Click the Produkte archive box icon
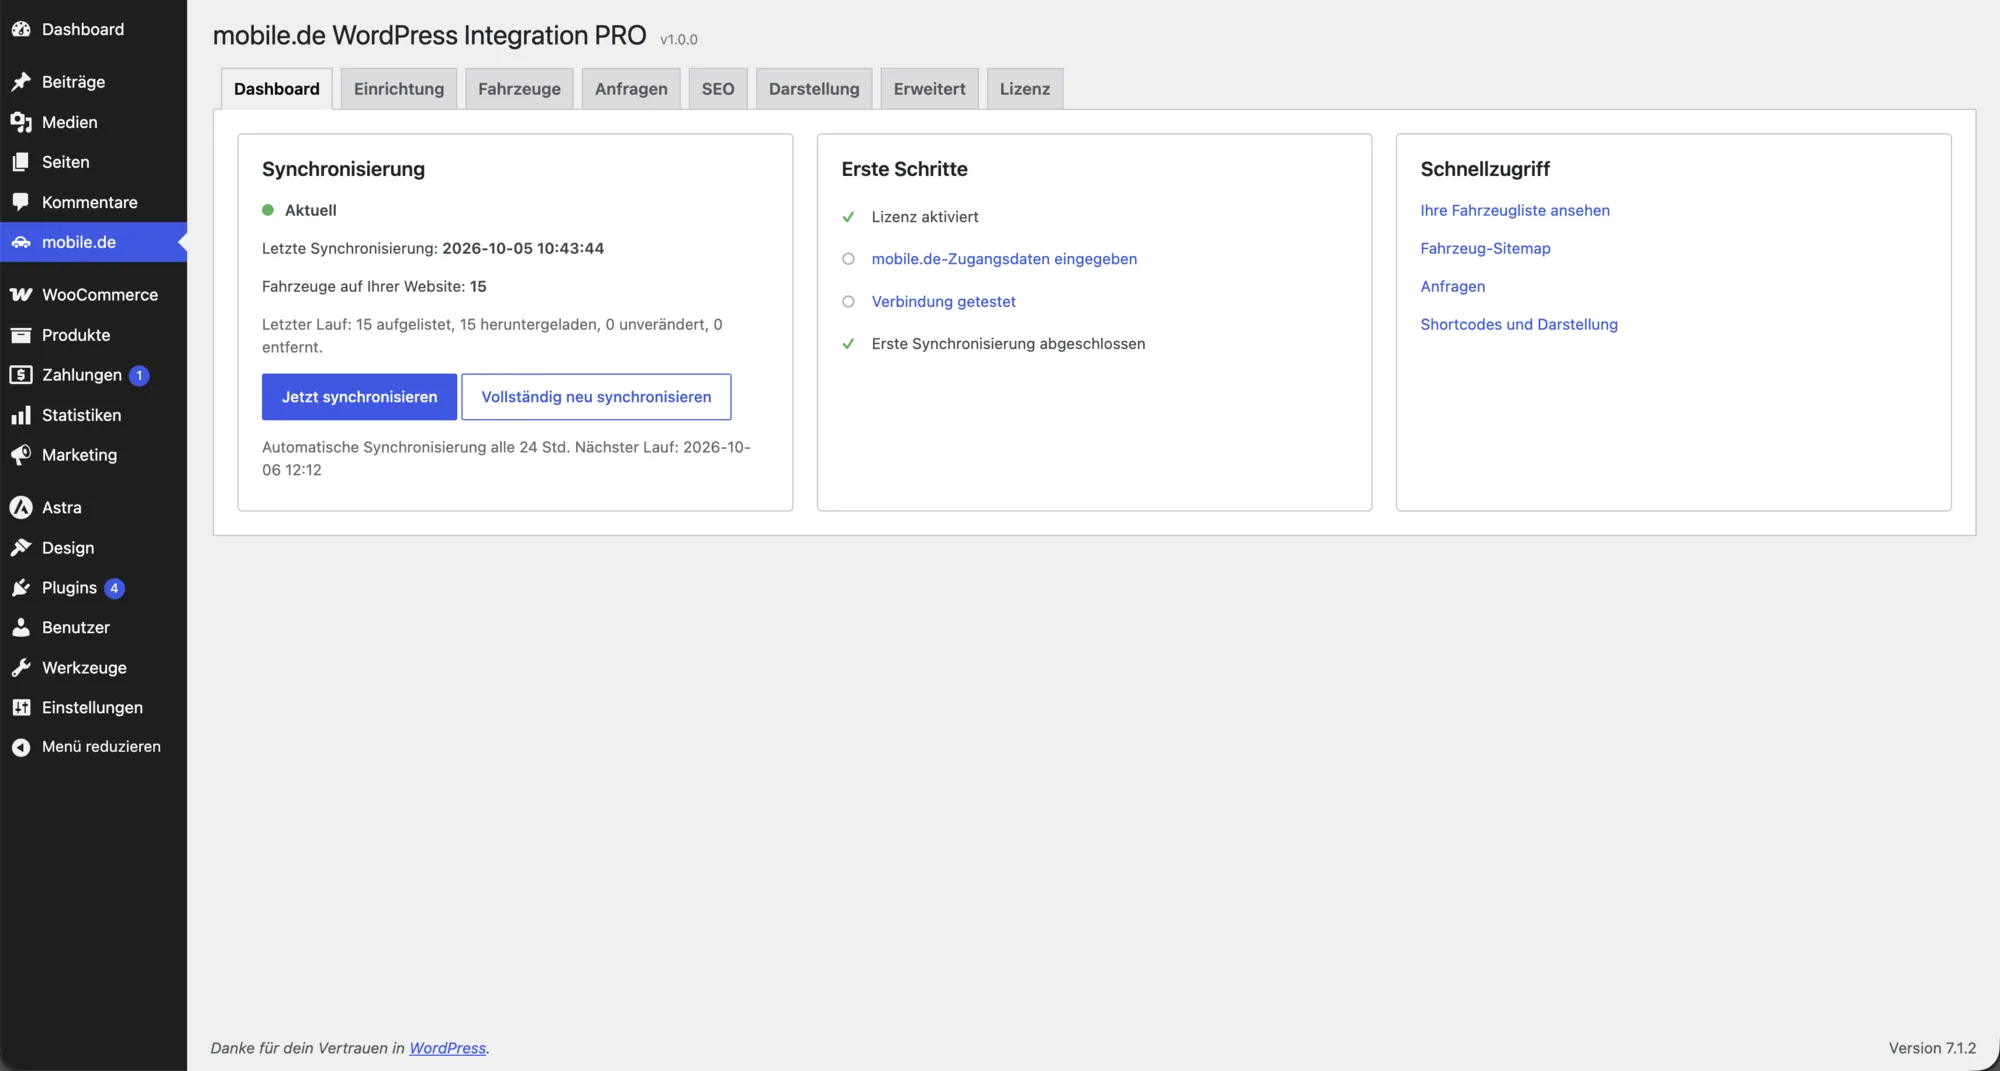The image size is (2000, 1071). (21, 335)
